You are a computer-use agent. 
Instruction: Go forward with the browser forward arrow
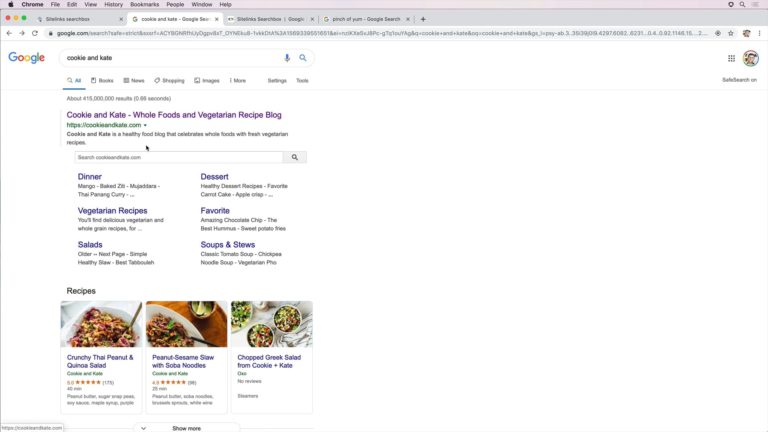pyautogui.click(x=22, y=33)
